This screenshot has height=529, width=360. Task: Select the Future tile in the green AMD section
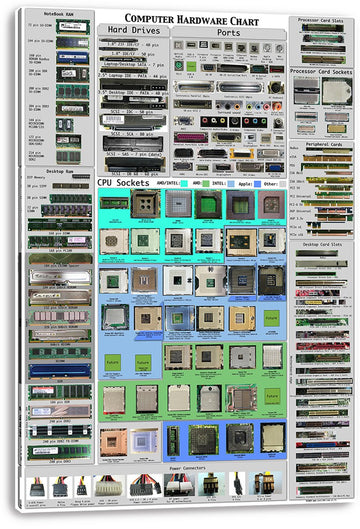click(x=272, y=396)
